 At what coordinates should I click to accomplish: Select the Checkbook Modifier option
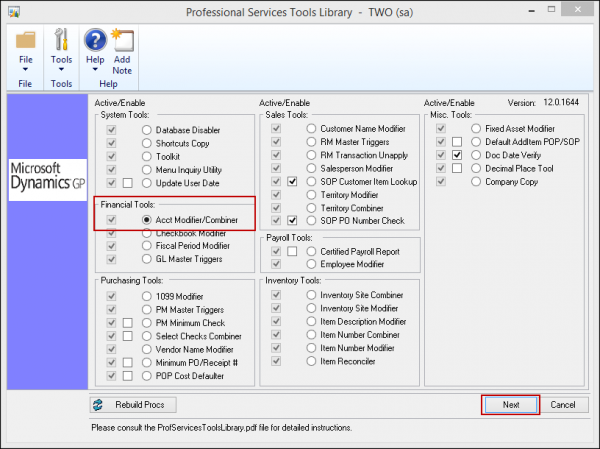click(147, 233)
